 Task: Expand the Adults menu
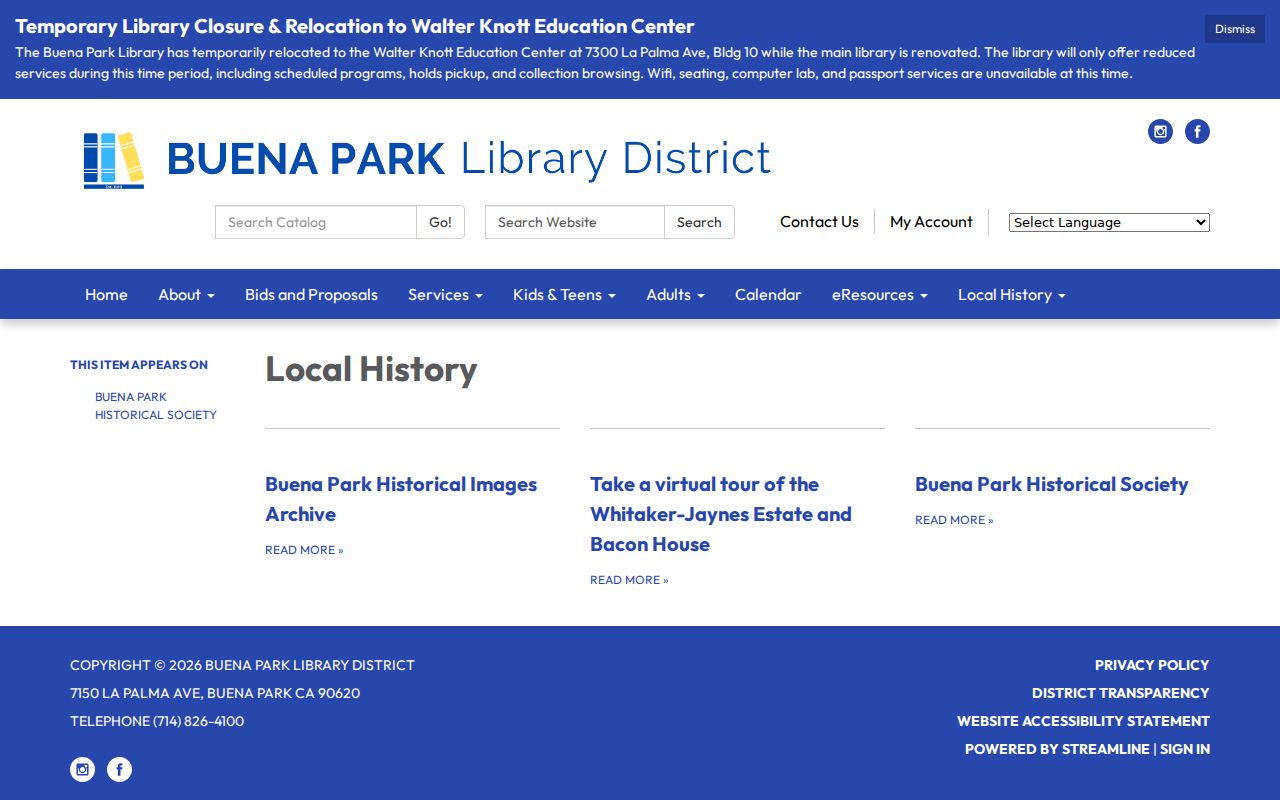click(x=675, y=294)
